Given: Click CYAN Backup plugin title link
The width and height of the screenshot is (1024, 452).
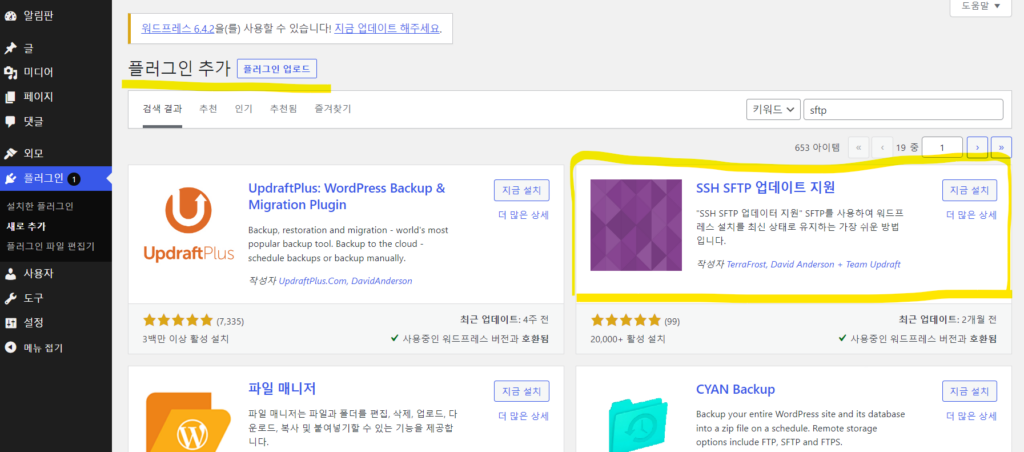Looking at the screenshot, I should [x=735, y=389].
